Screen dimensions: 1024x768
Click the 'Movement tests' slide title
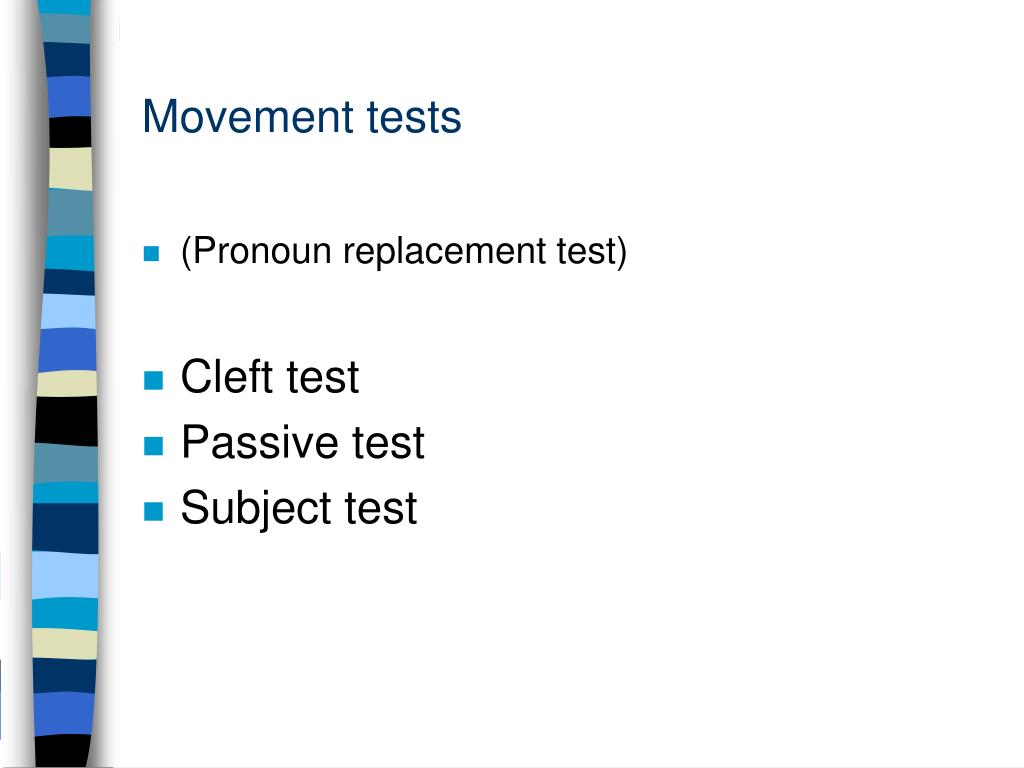pyautogui.click(x=302, y=117)
